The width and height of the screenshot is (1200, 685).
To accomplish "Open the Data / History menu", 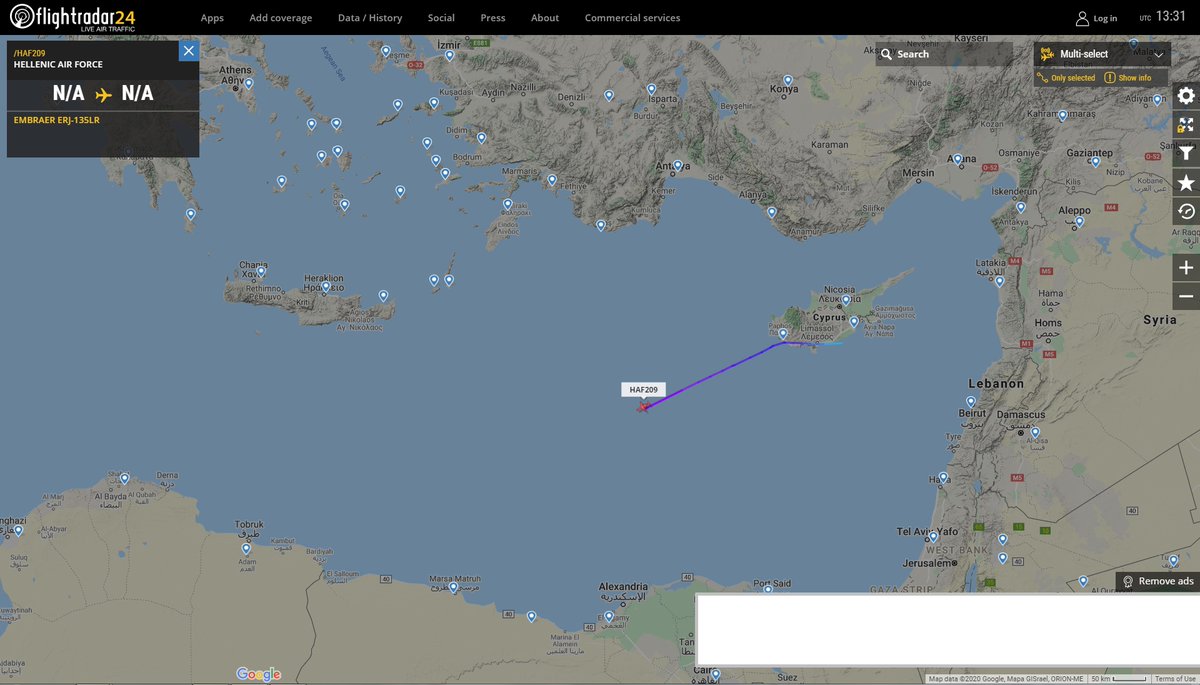I will coord(370,18).
